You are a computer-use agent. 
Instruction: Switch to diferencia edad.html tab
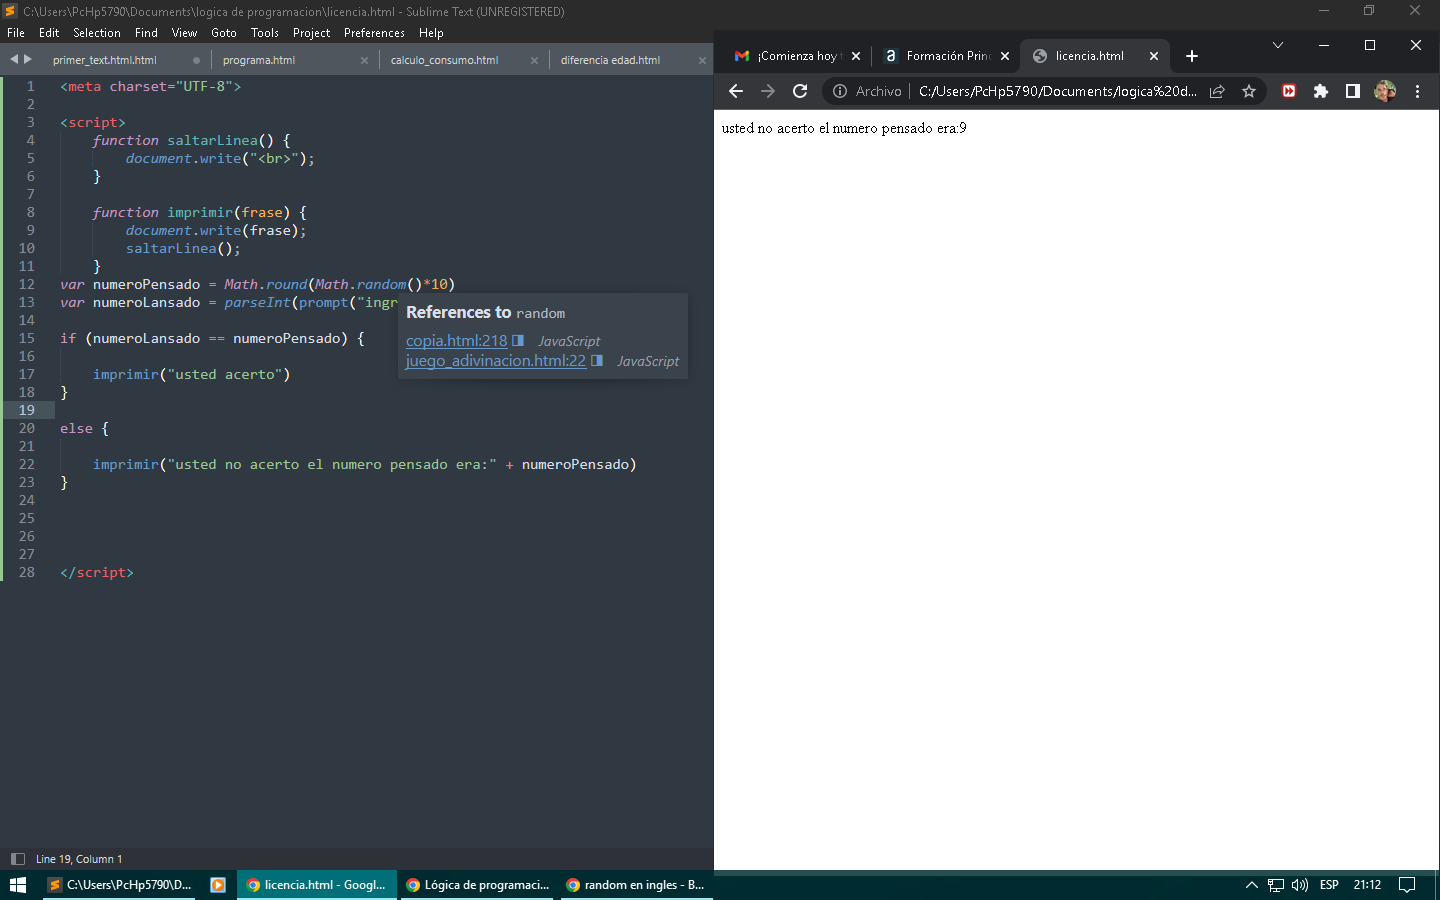click(610, 60)
